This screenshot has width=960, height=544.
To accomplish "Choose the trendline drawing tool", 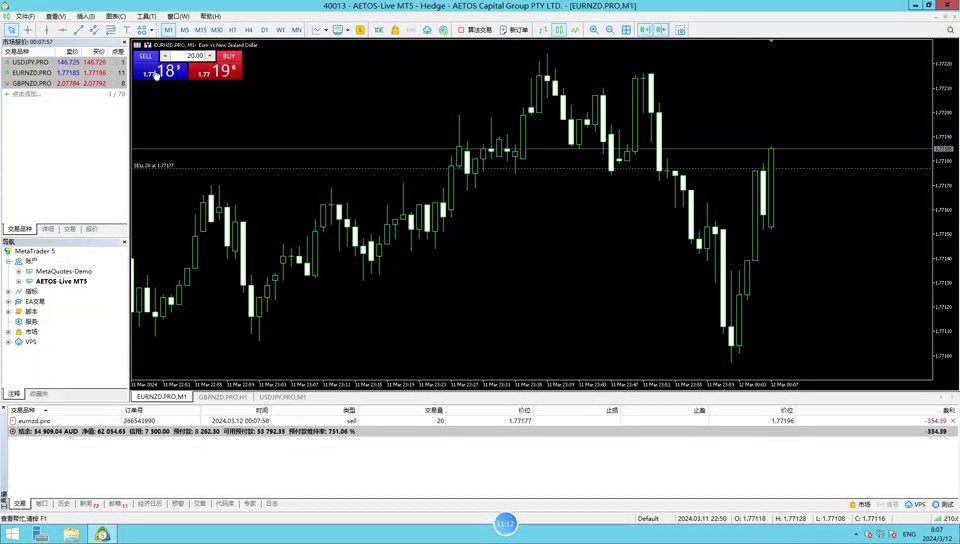I will (x=78, y=30).
